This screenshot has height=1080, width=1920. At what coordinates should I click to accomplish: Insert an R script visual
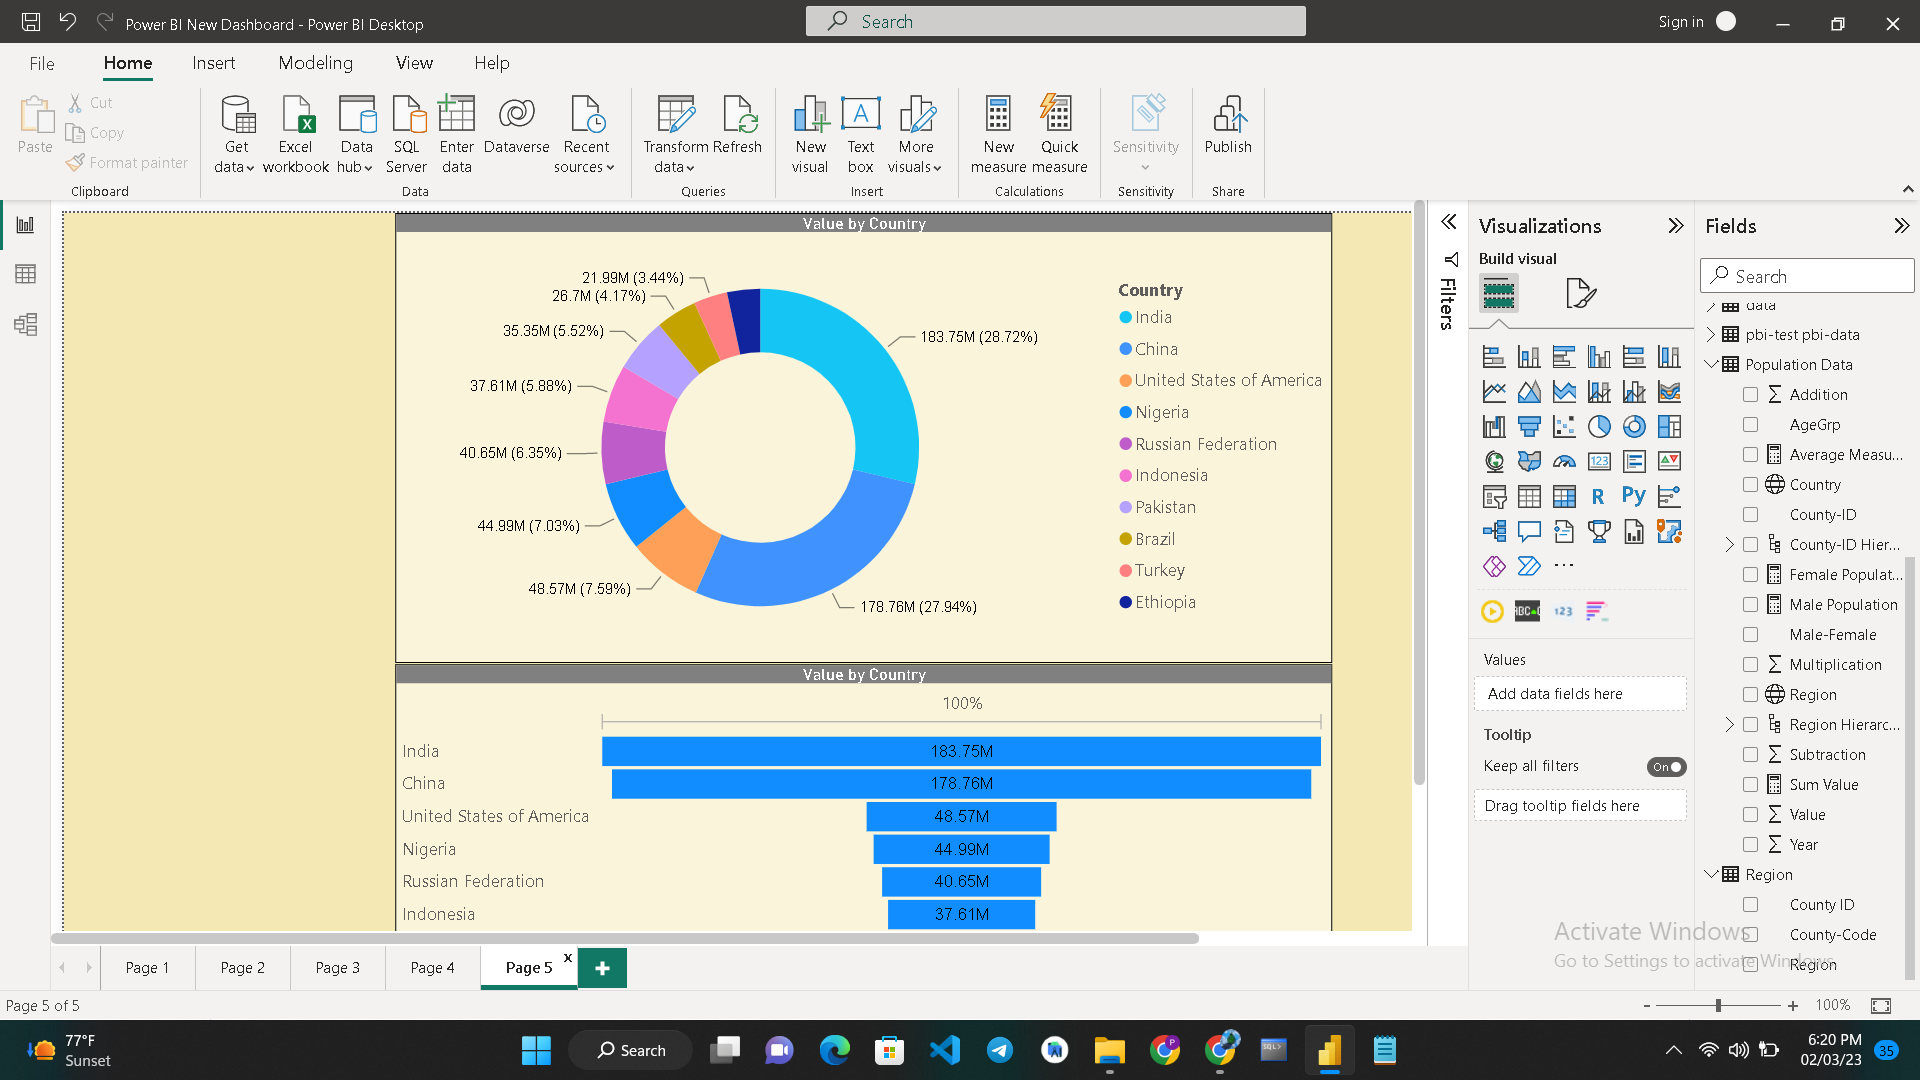(x=1598, y=496)
